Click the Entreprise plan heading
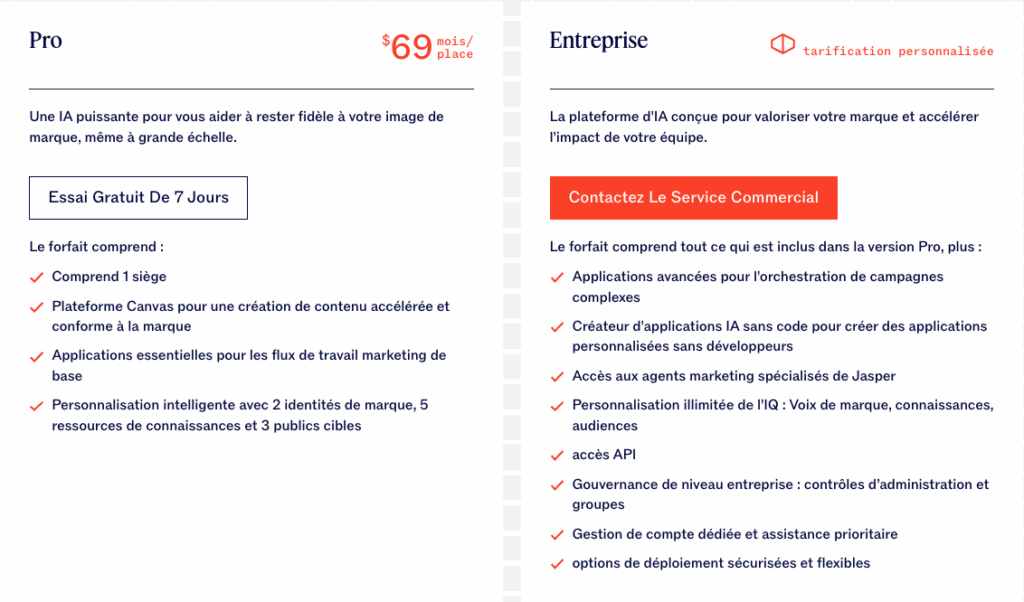Screen dimensions: 1024x602 tap(598, 41)
